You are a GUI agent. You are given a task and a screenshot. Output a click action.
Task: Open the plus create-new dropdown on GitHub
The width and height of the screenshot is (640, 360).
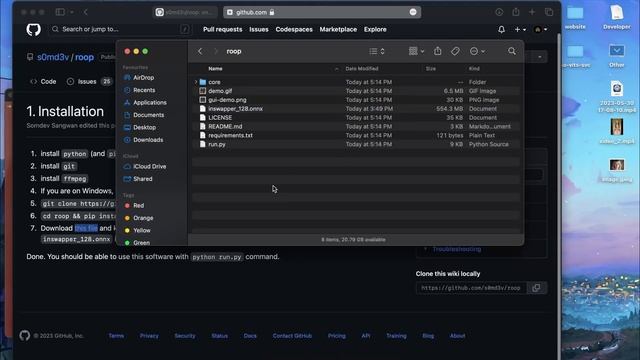coord(520,29)
